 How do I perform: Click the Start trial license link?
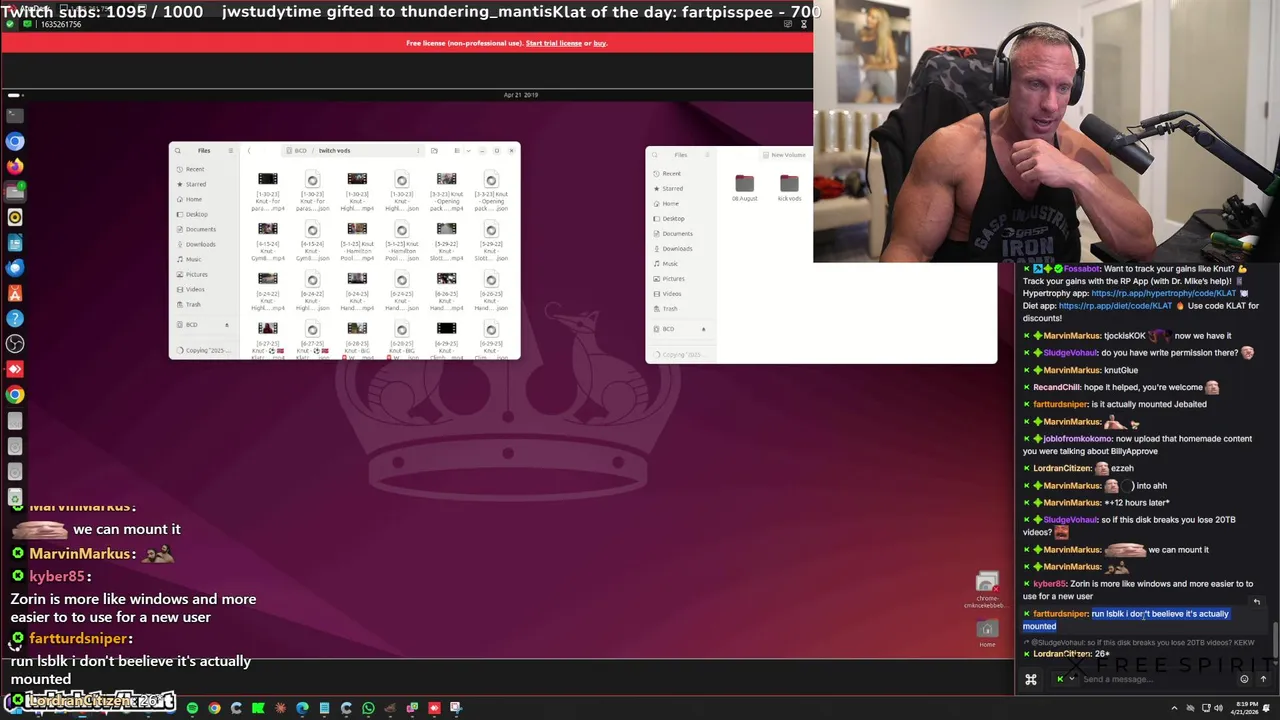(x=554, y=43)
